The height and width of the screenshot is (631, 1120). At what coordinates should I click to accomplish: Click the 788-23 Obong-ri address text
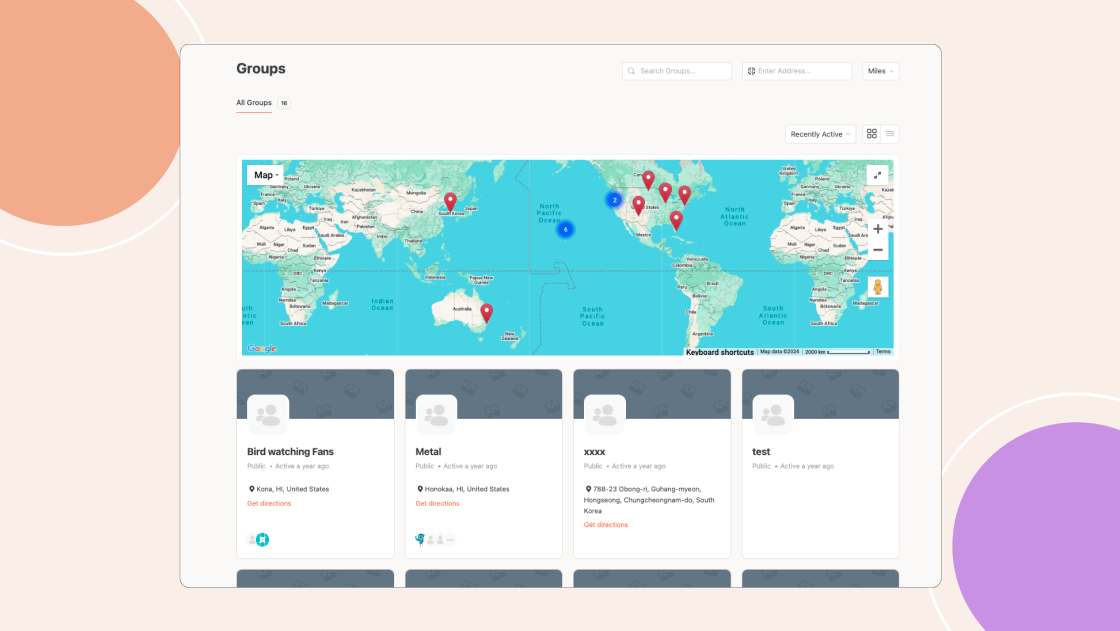coord(649,500)
